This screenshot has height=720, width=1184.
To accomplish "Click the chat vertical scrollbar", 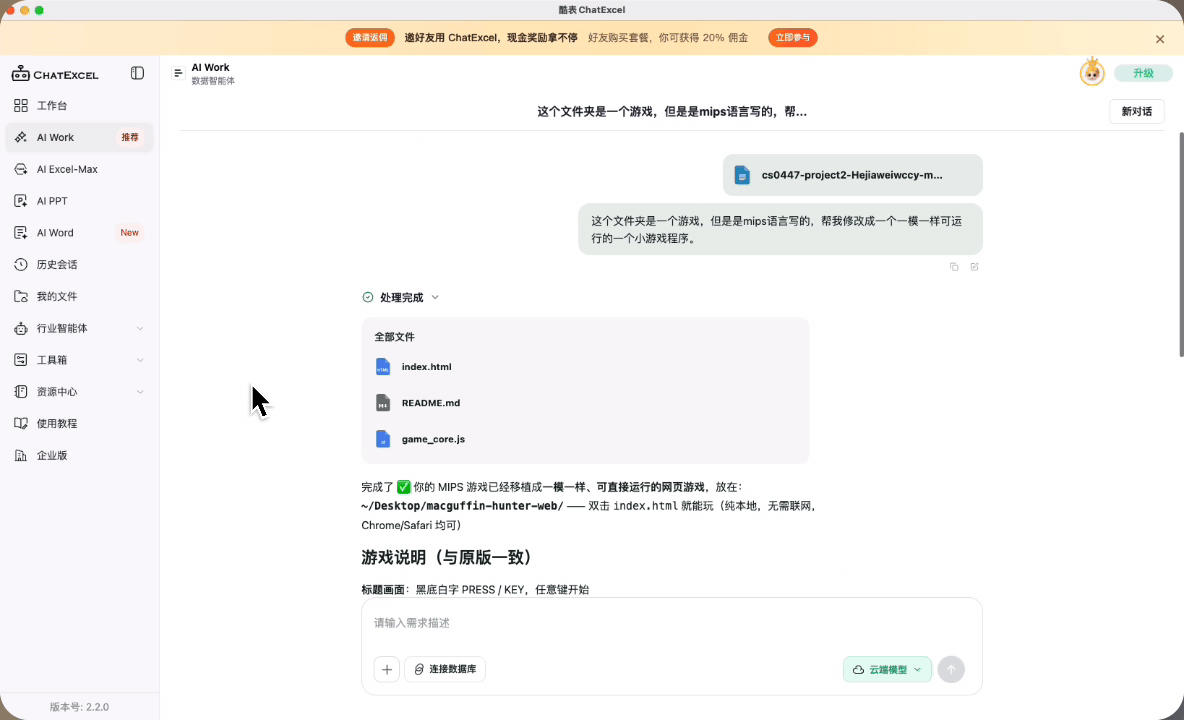I will point(1181,244).
